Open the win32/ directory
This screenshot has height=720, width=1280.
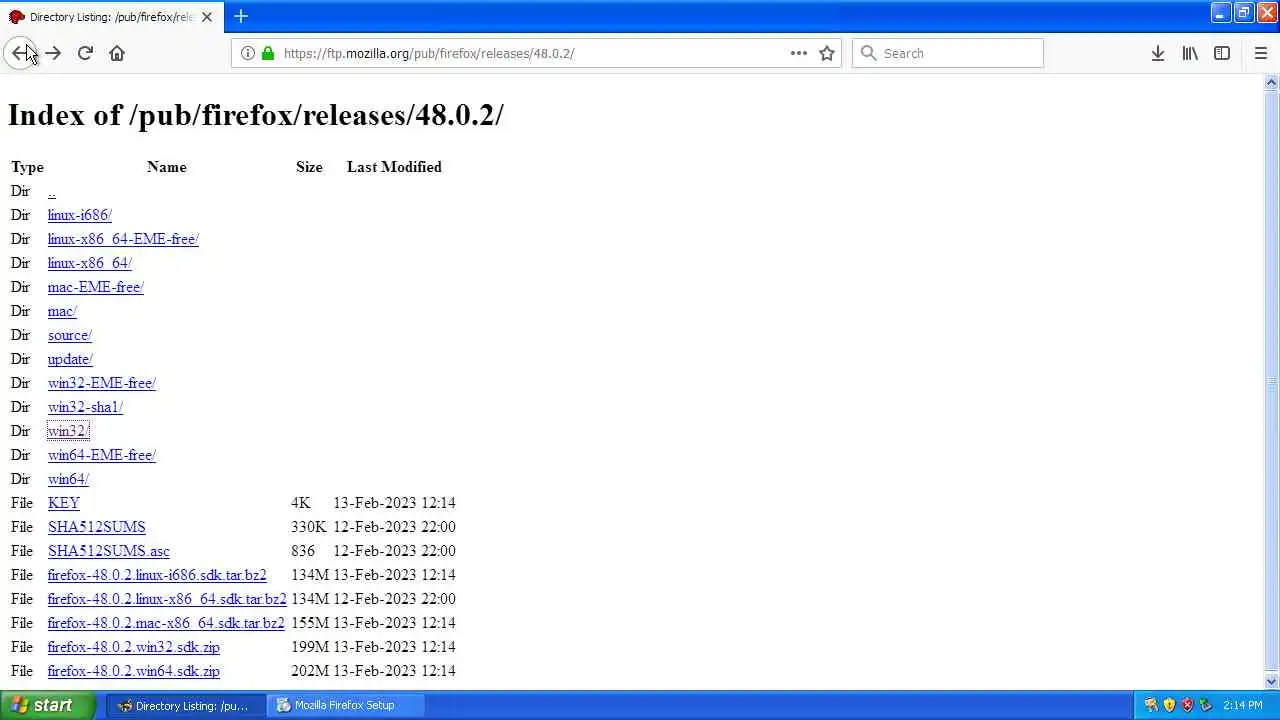(x=68, y=431)
